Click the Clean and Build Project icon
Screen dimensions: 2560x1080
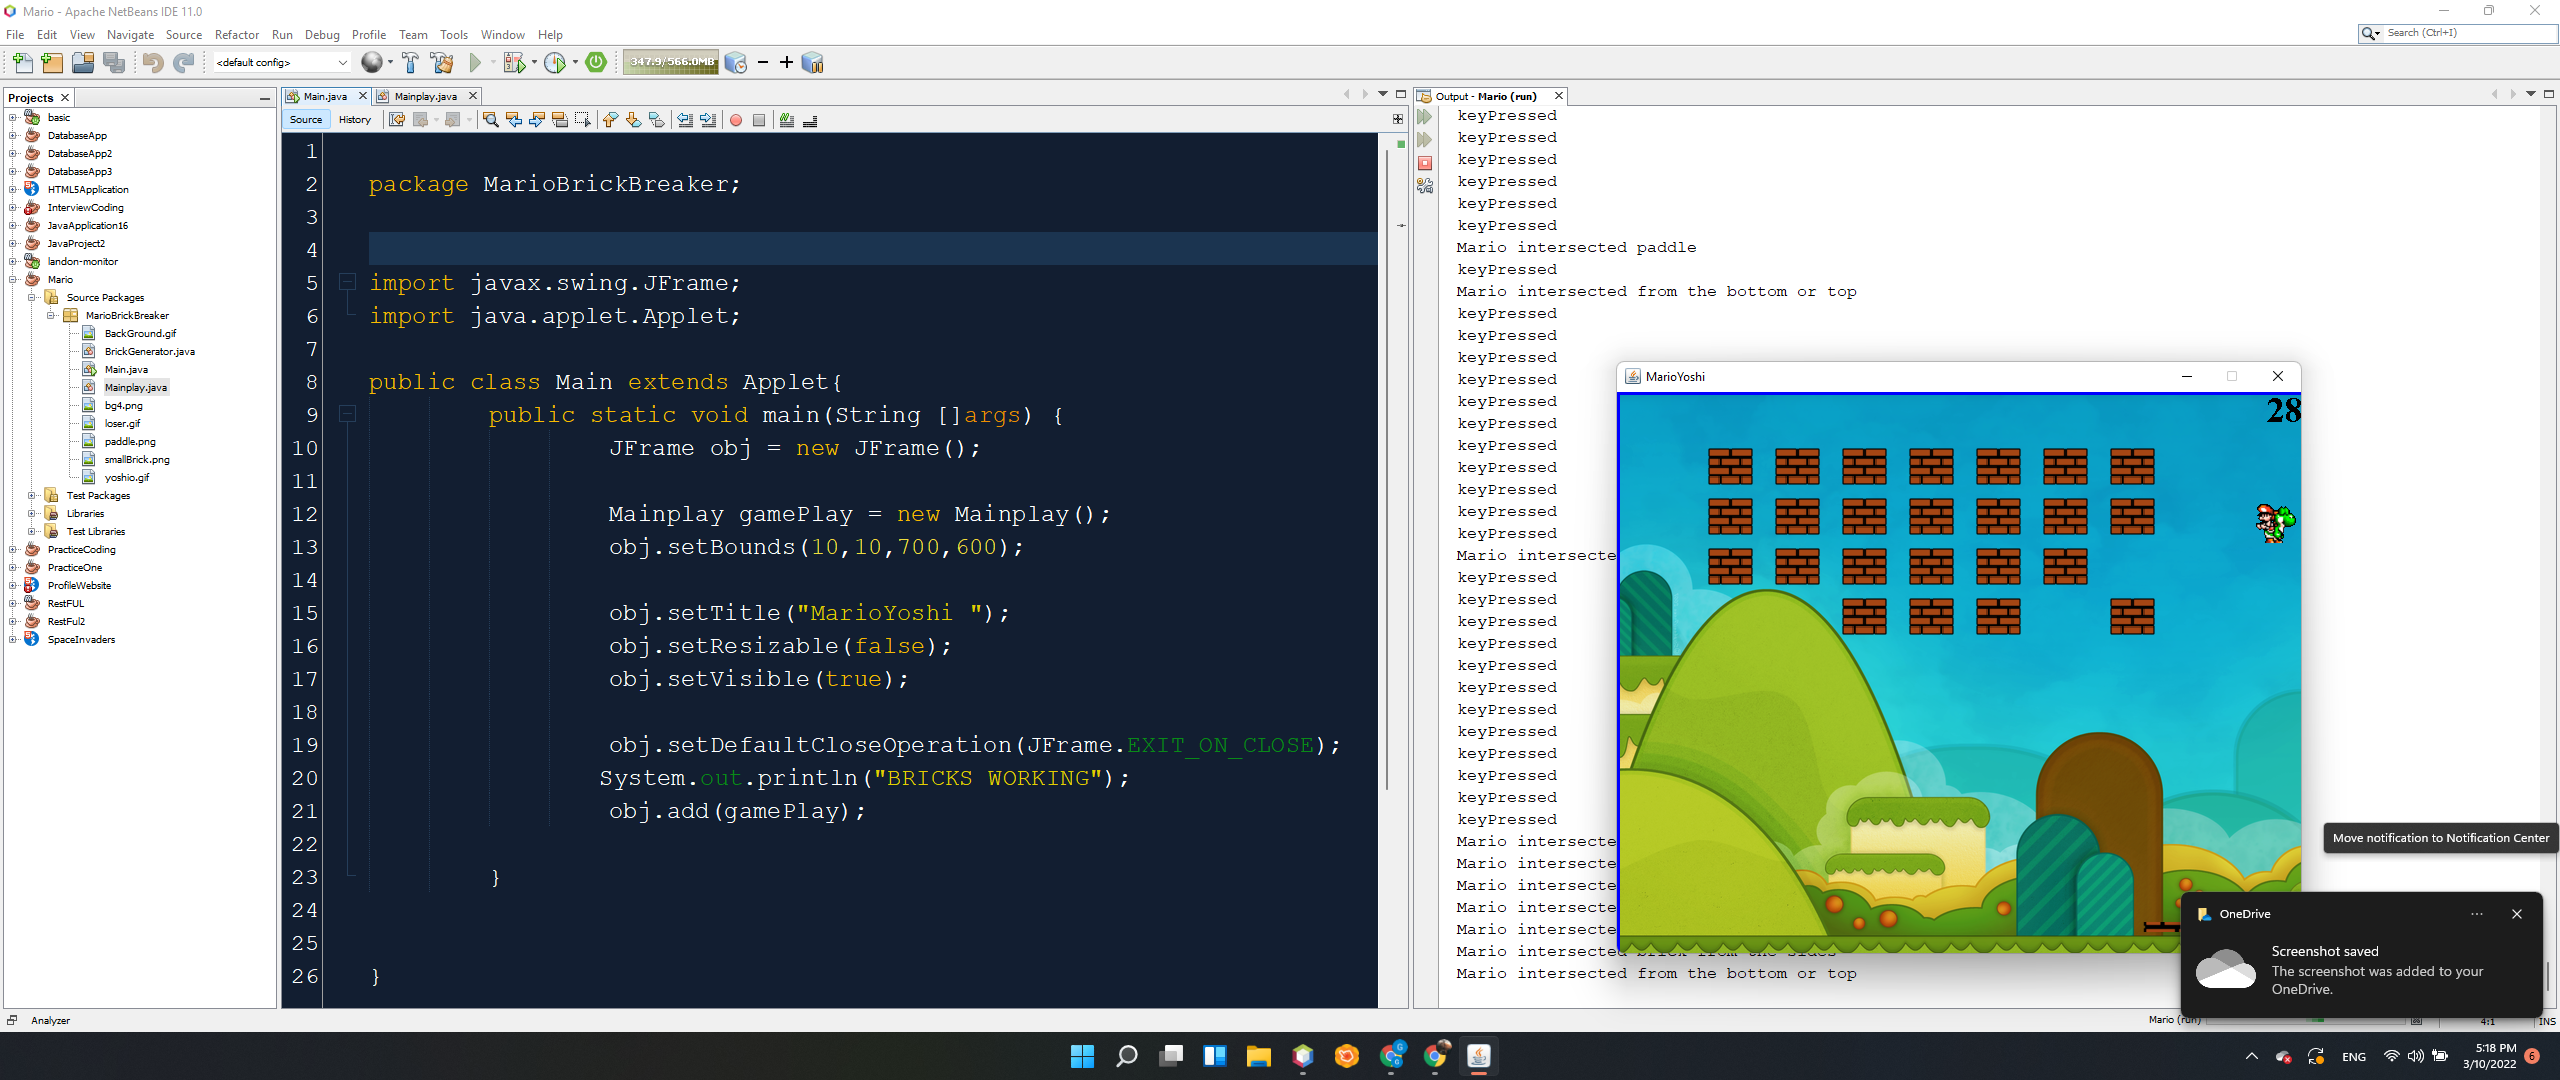[442, 63]
